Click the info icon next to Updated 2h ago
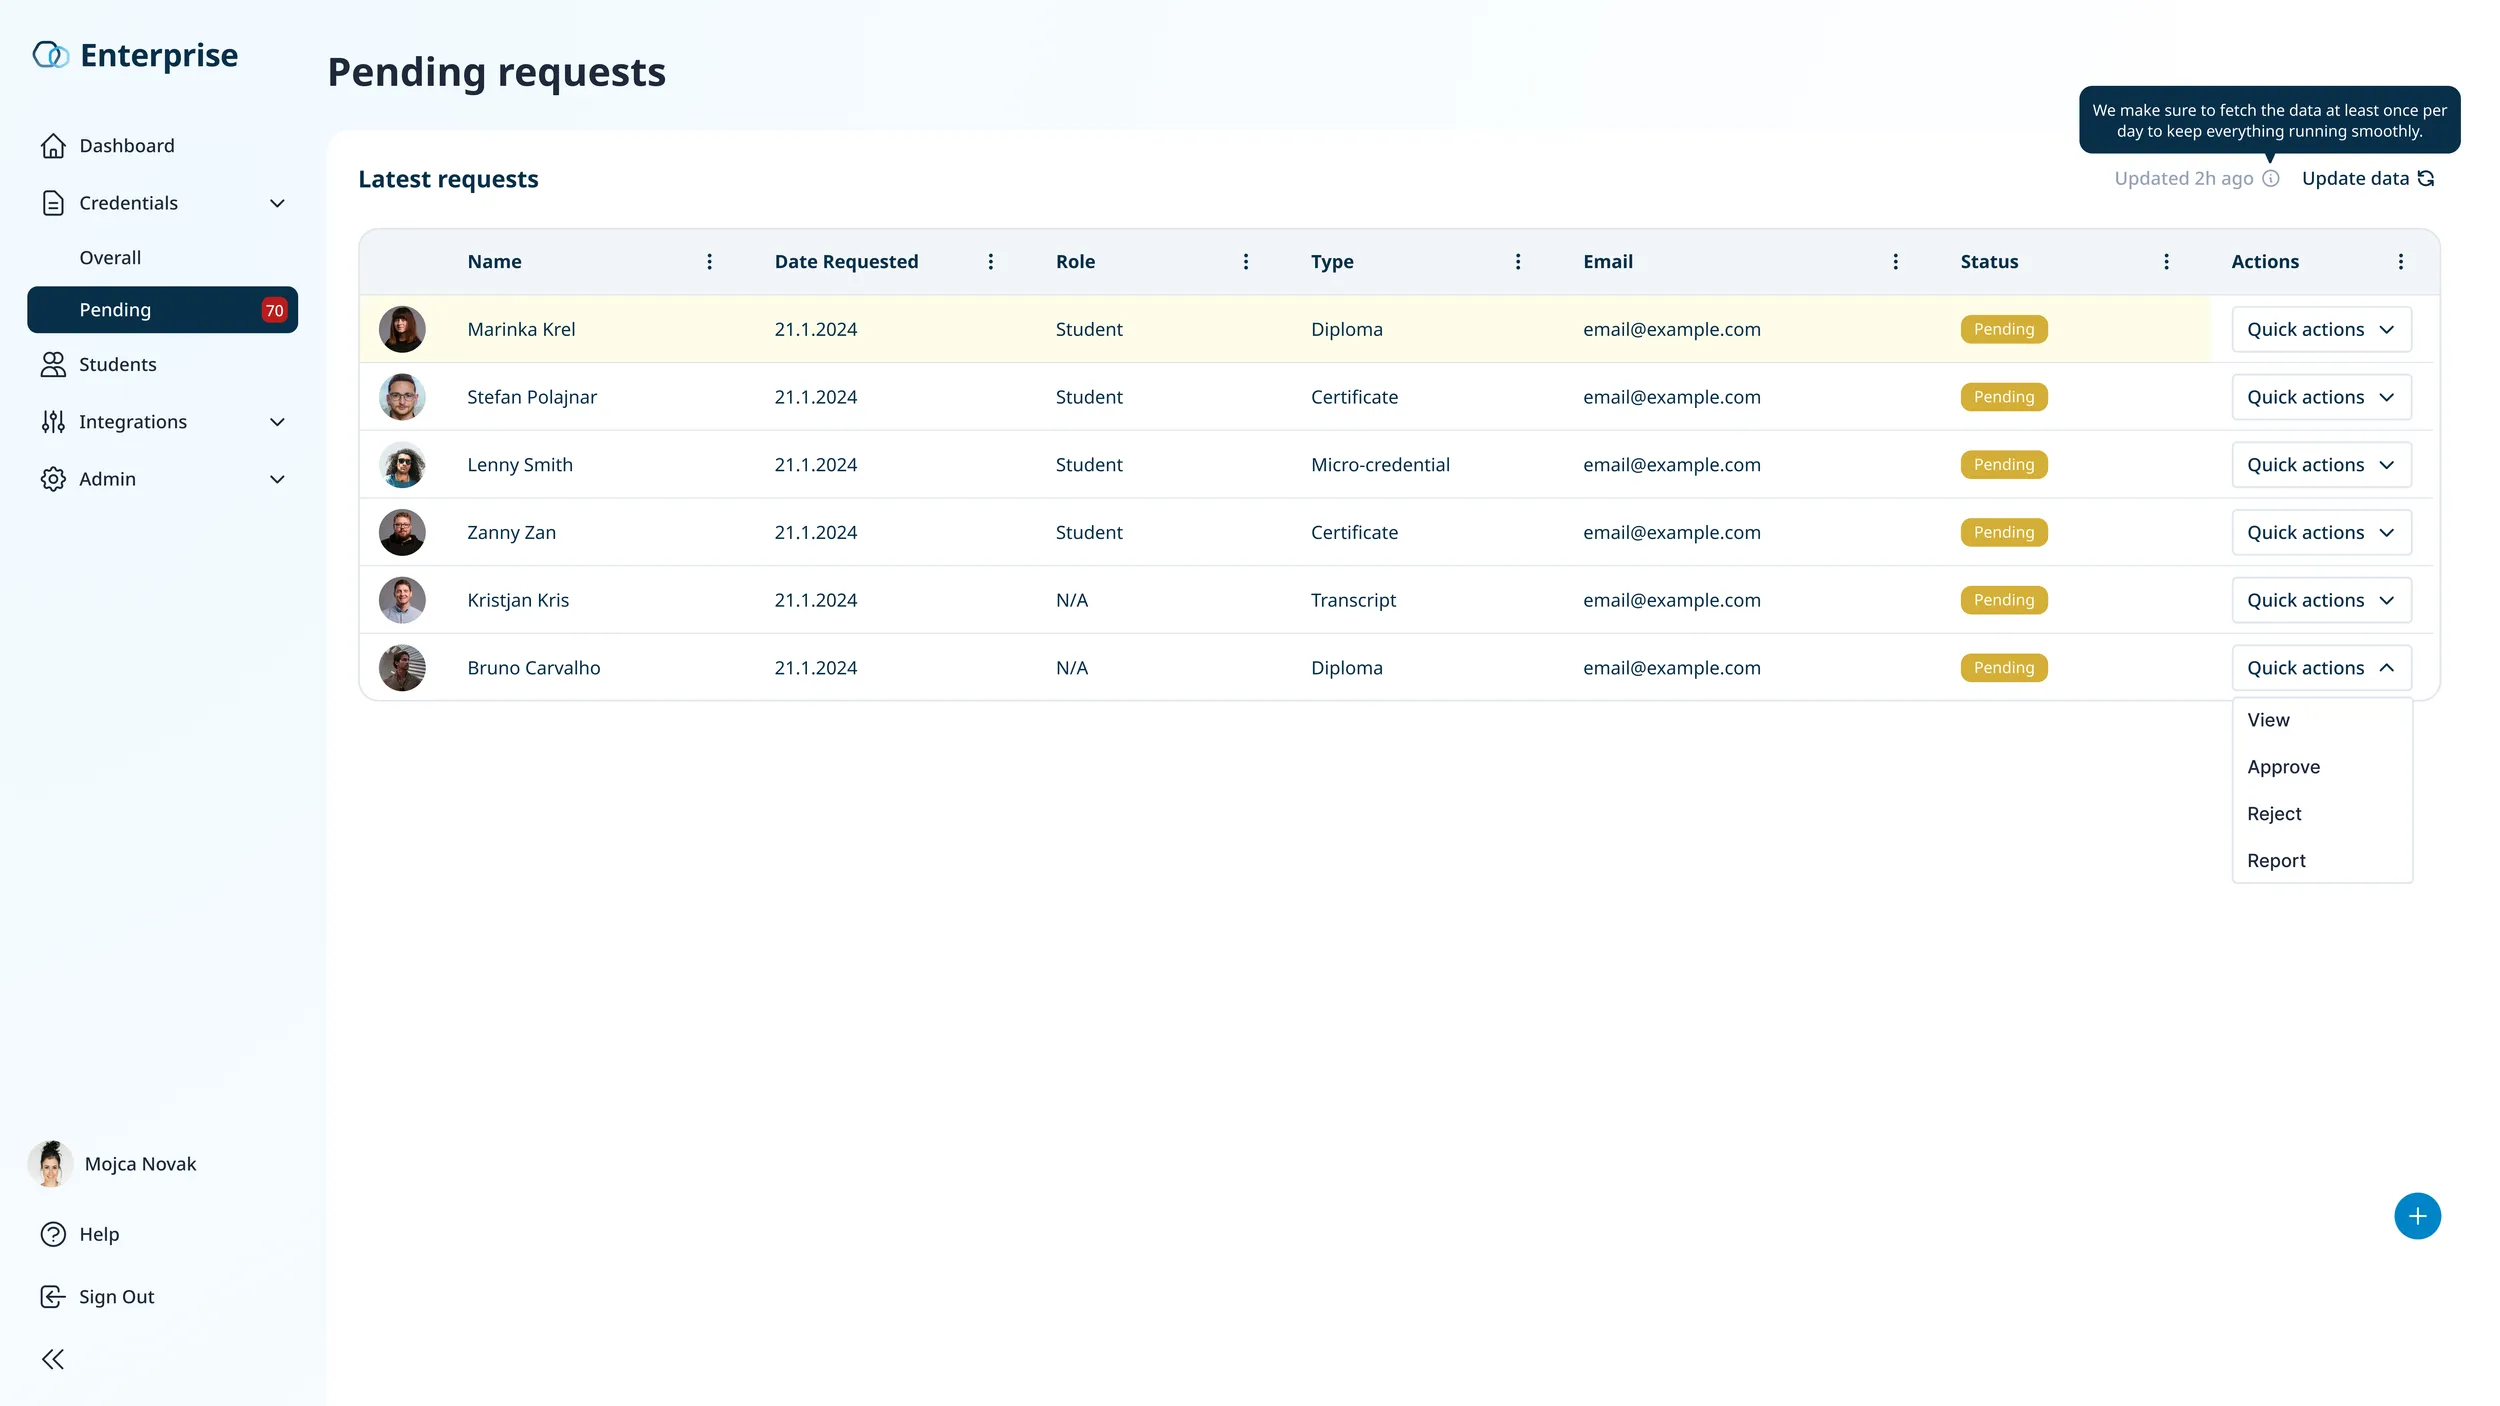 [2271, 179]
